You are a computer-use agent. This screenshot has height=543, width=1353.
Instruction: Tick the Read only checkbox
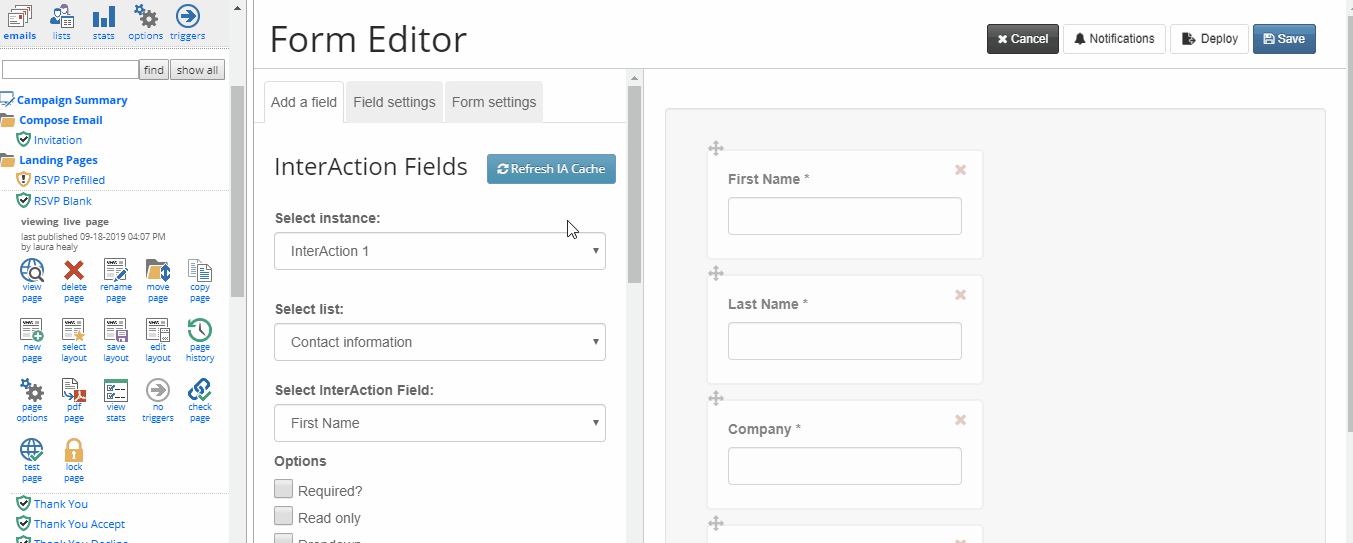pyautogui.click(x=284, y=516)
